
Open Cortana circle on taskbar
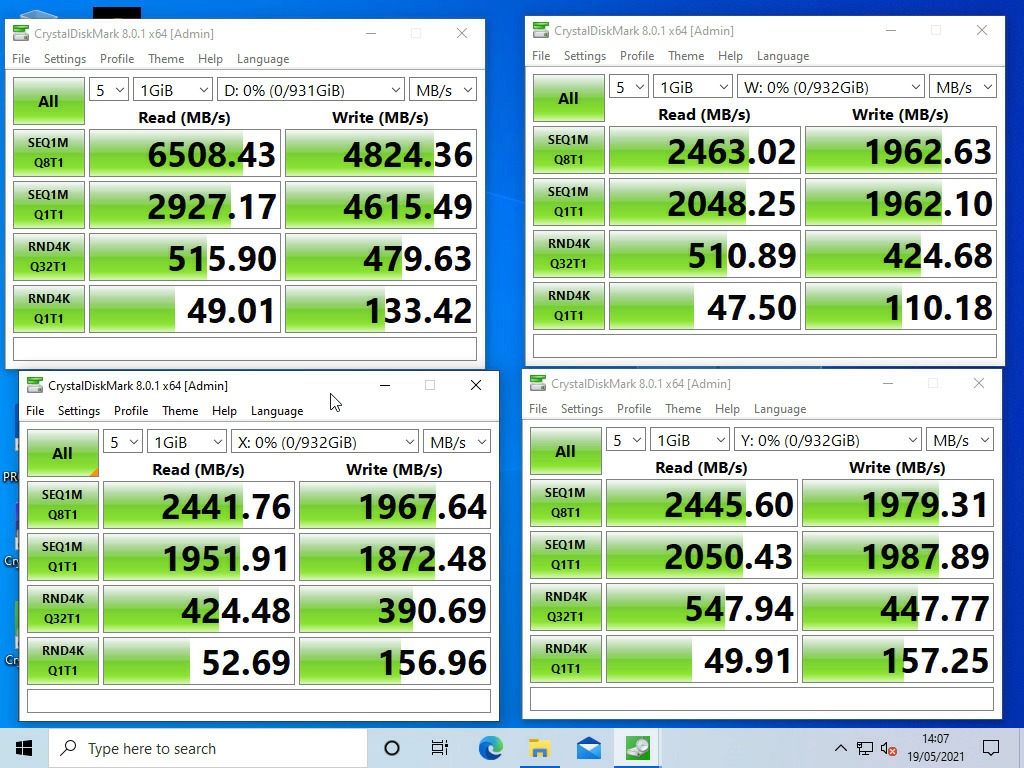click(x=392, y=748)
